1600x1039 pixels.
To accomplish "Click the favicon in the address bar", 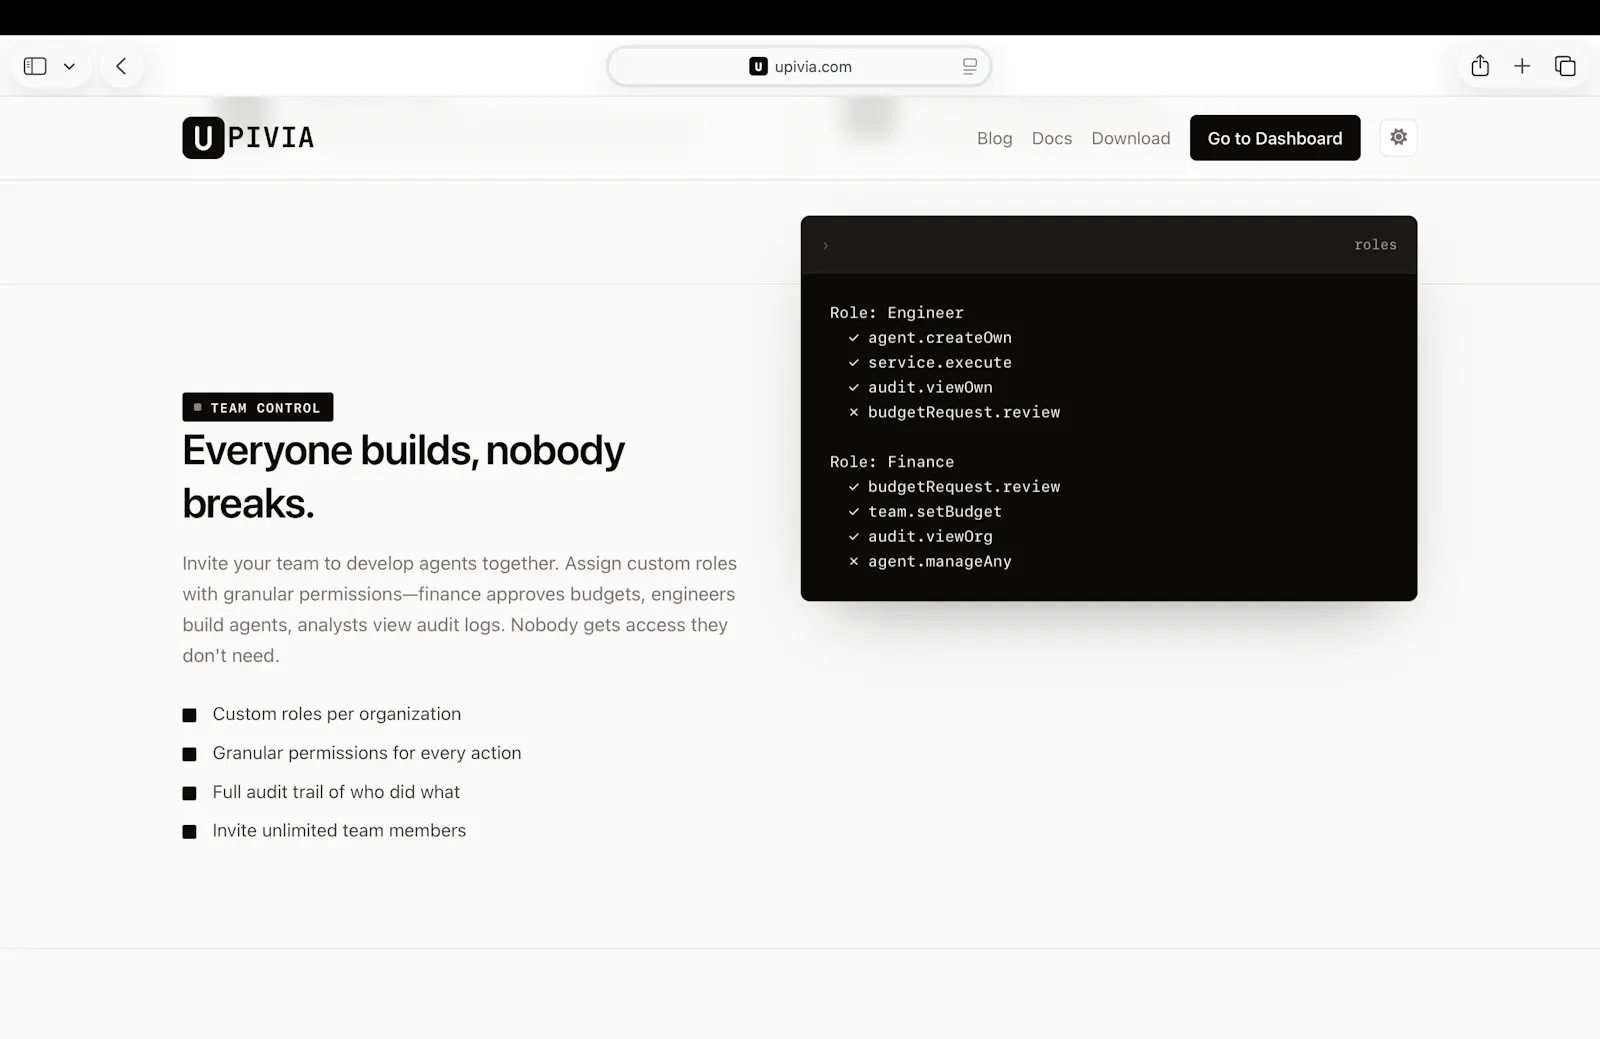I will [x=758, y=66].
